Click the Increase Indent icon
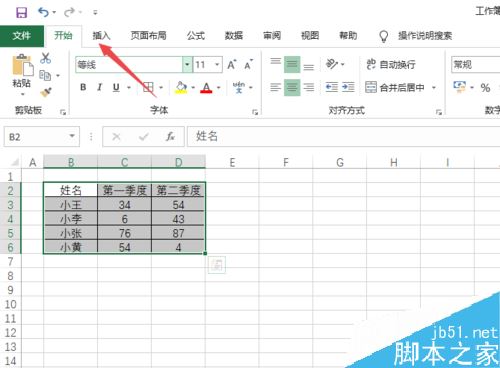The image size is (500, 368). [348, 87]
